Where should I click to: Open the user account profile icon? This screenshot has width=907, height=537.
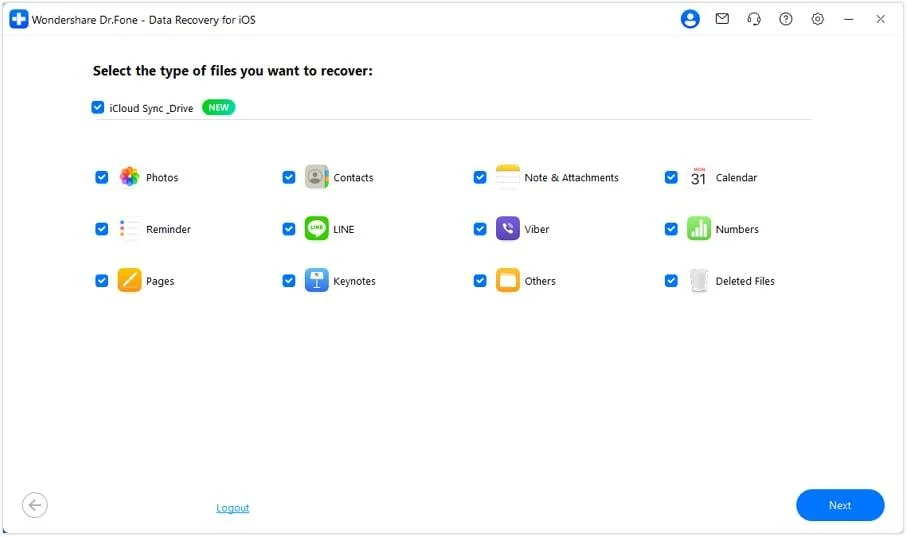690,19
